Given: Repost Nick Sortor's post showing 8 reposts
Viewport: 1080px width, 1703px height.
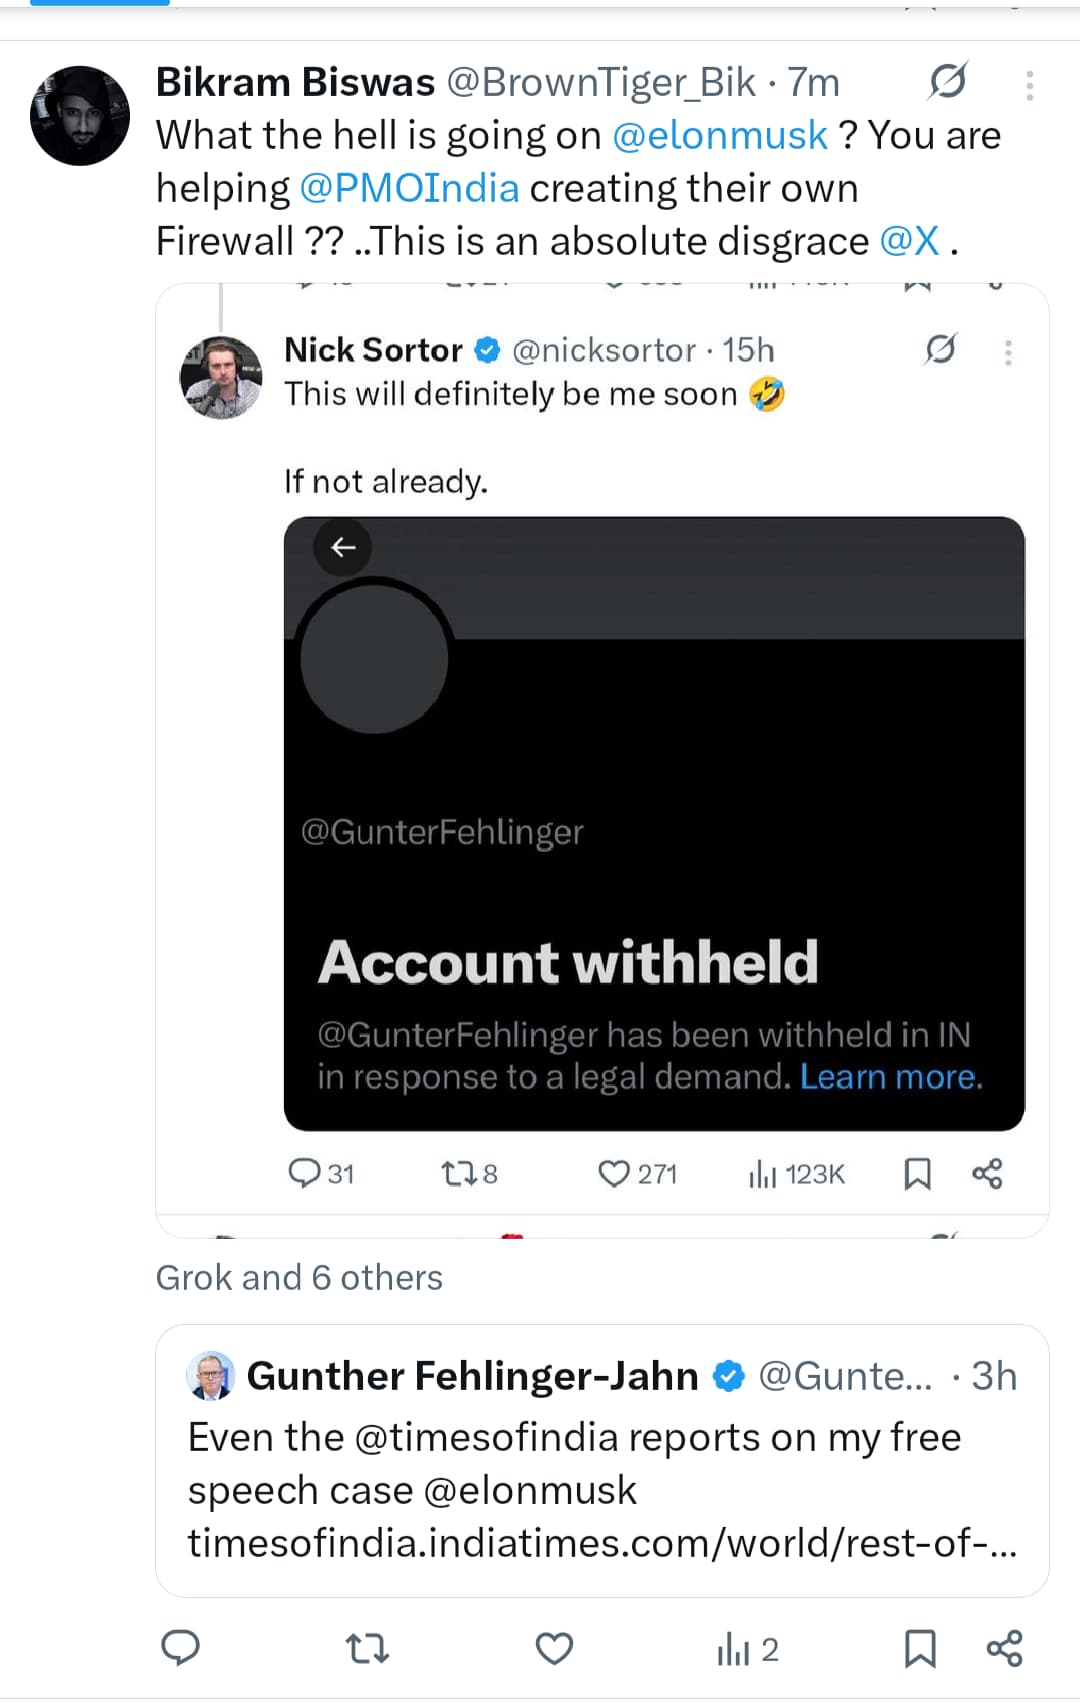Looking at the screenshot, I should tap(460, 1173).
